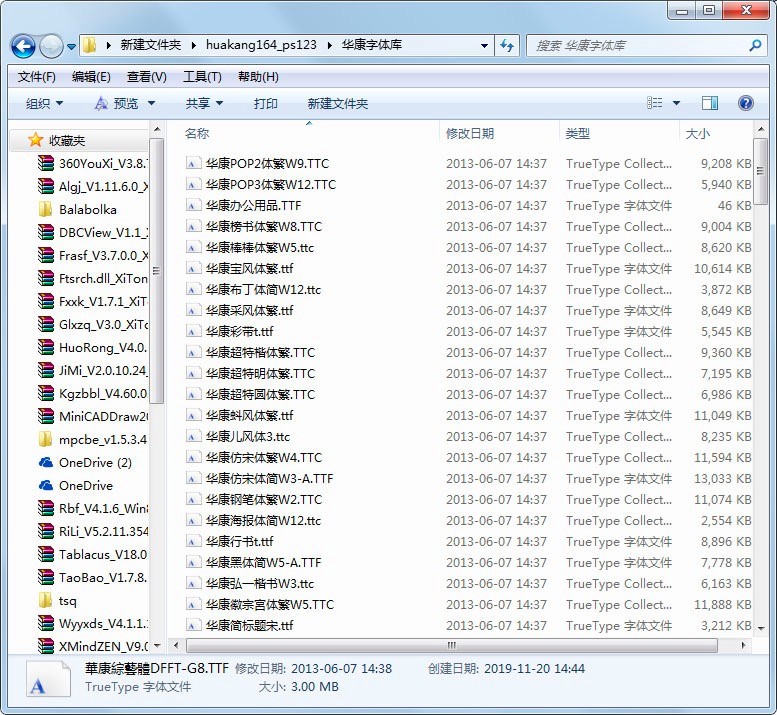Select the 华康超特明体繁.TTC file icon
The width and height of the screenshot is (777, 715).
click(x=193, y=373)
